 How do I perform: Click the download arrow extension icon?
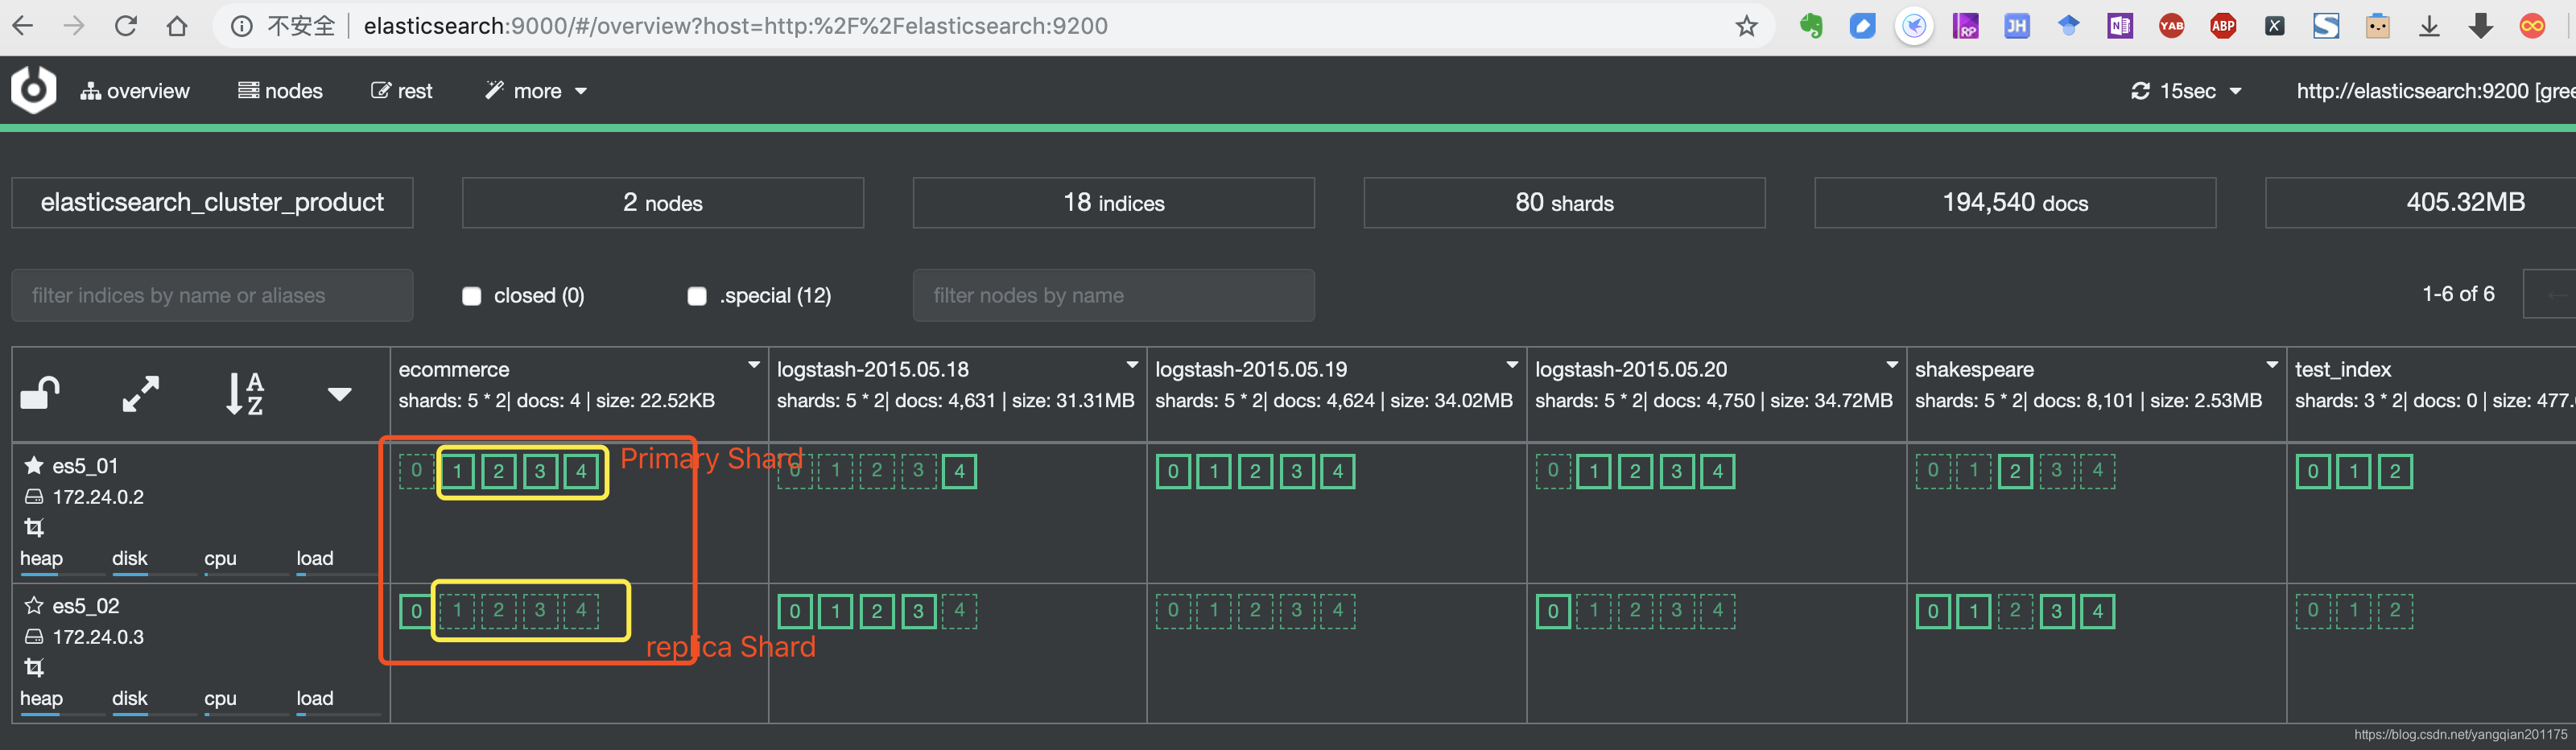coord(2429,26)
